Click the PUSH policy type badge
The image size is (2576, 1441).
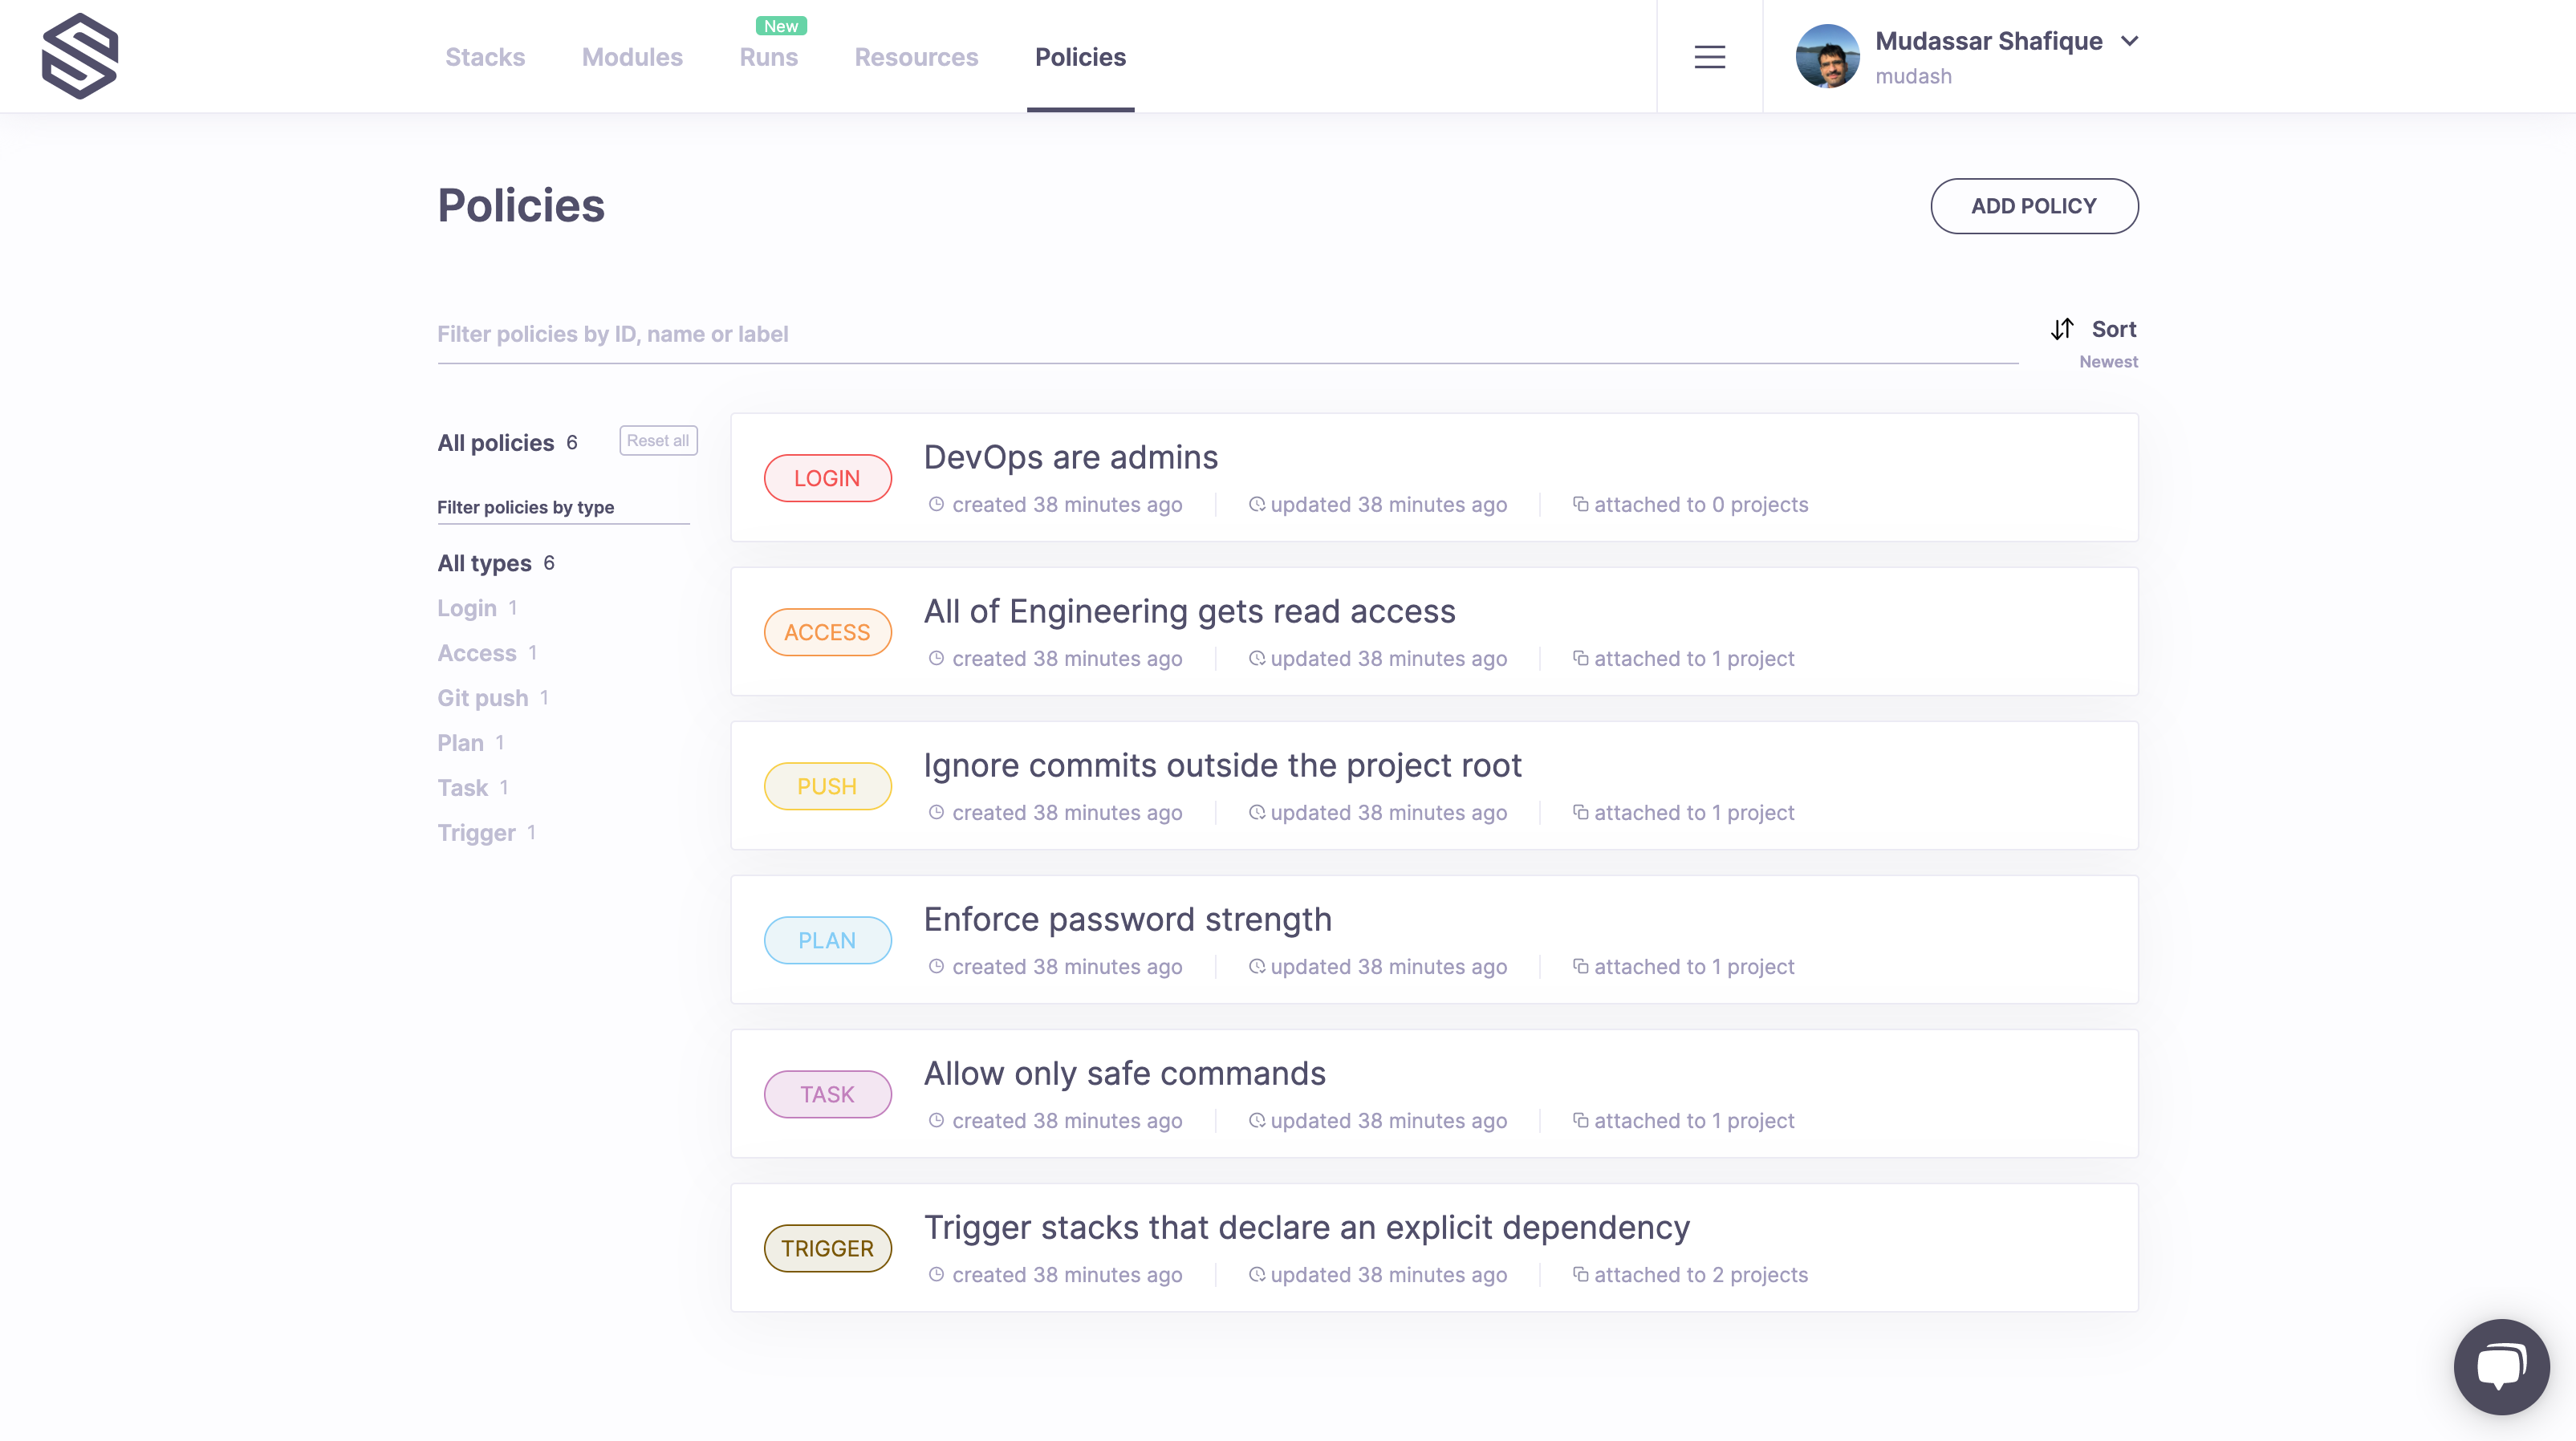[827, 786]
